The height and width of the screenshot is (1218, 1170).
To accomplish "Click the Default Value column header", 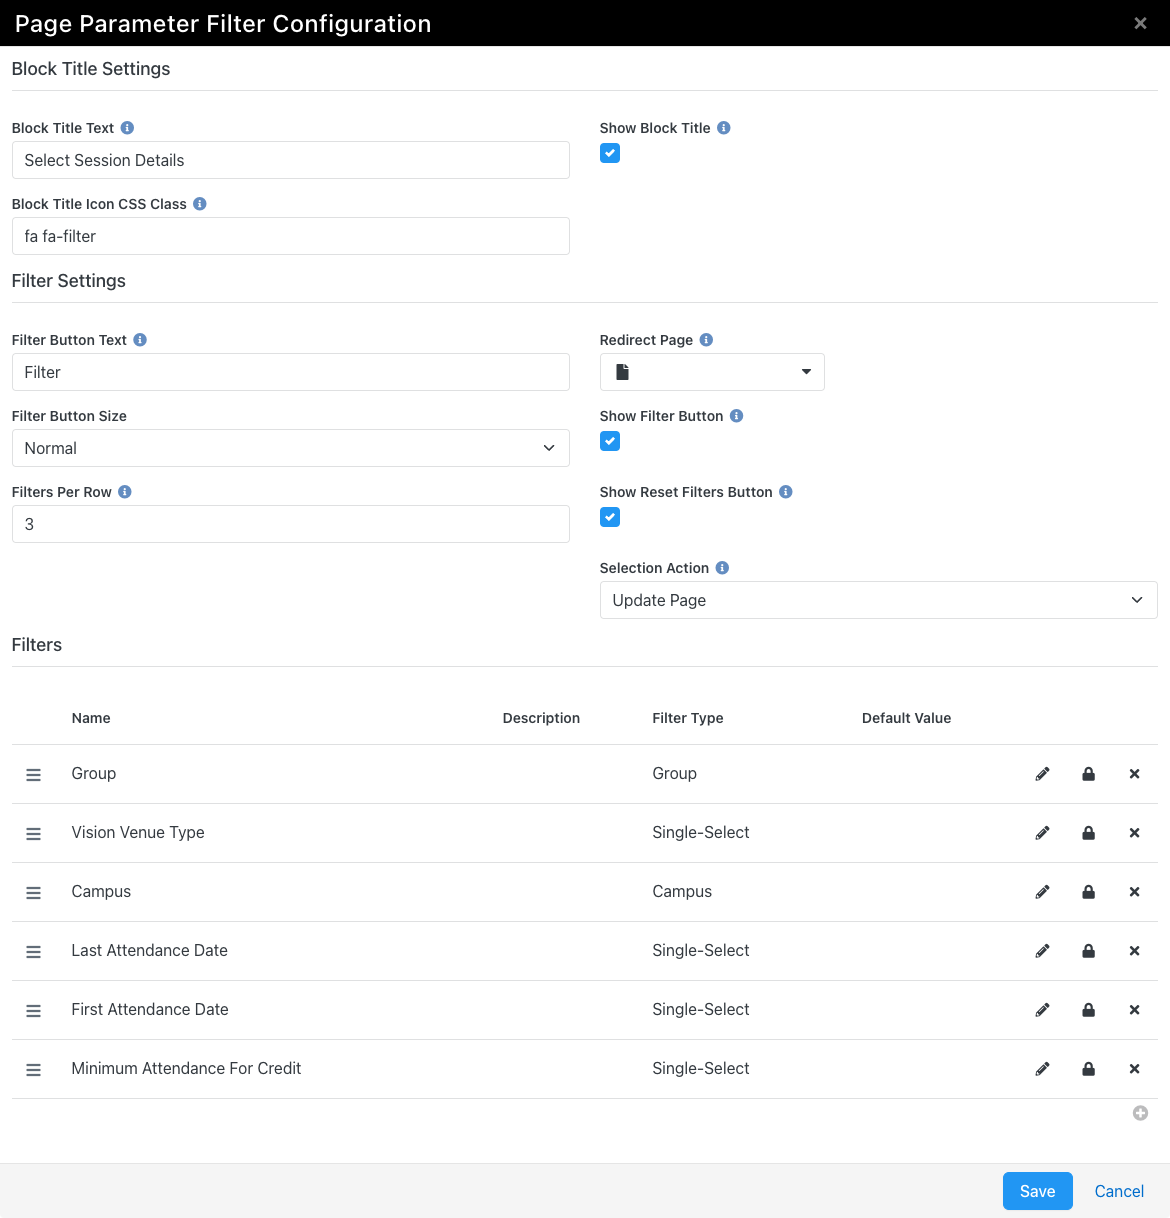I will click(906, 718).
